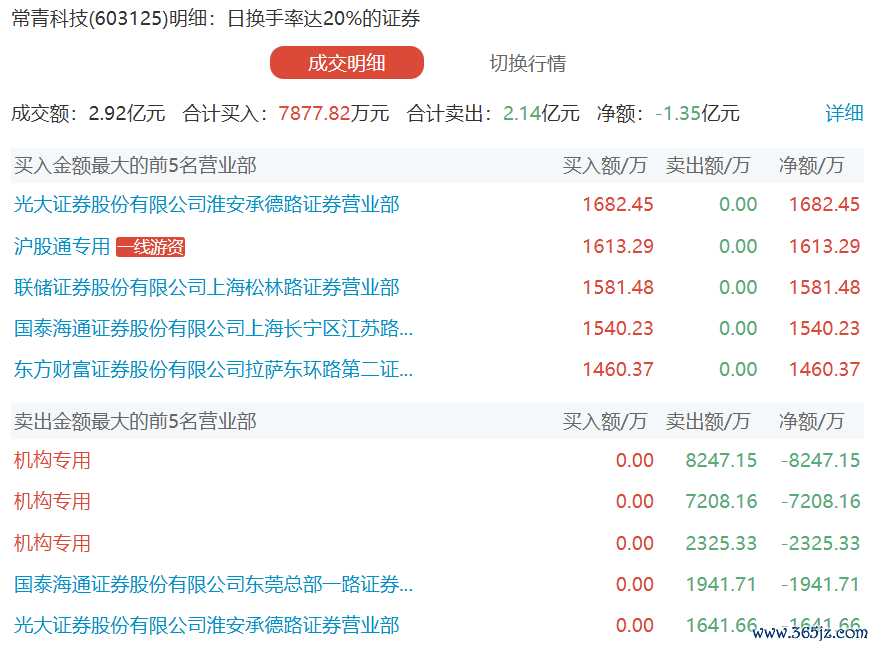Click buy amount 1682.45 for 光大证券
The image size is (875, 648).
[618, 205]
